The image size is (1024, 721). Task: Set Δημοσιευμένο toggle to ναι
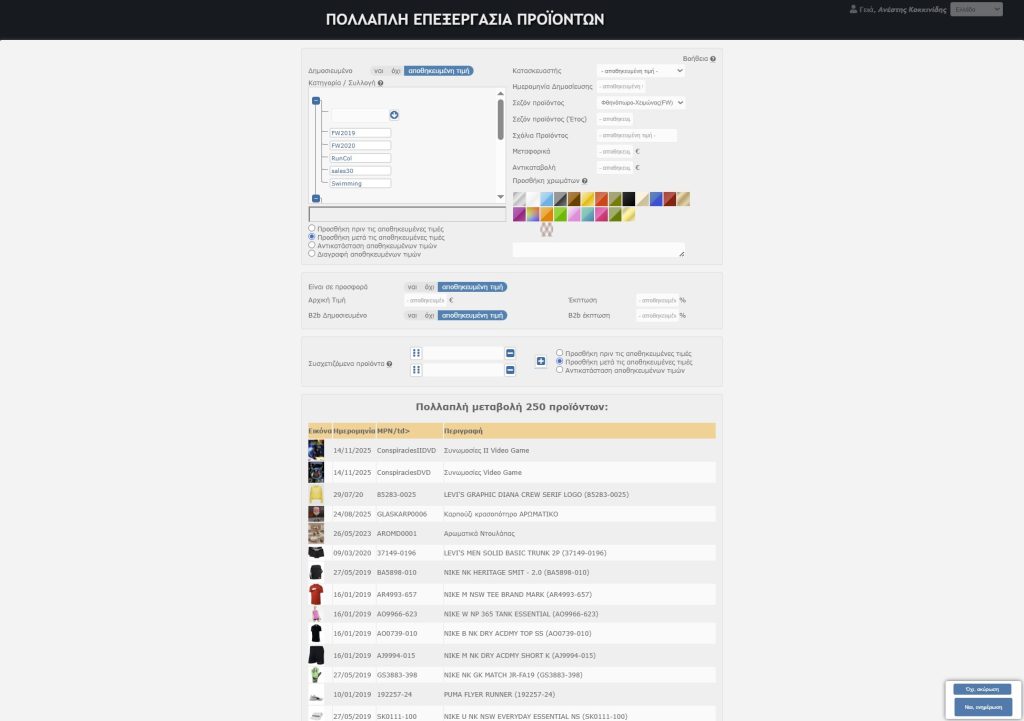click(378, 71)
